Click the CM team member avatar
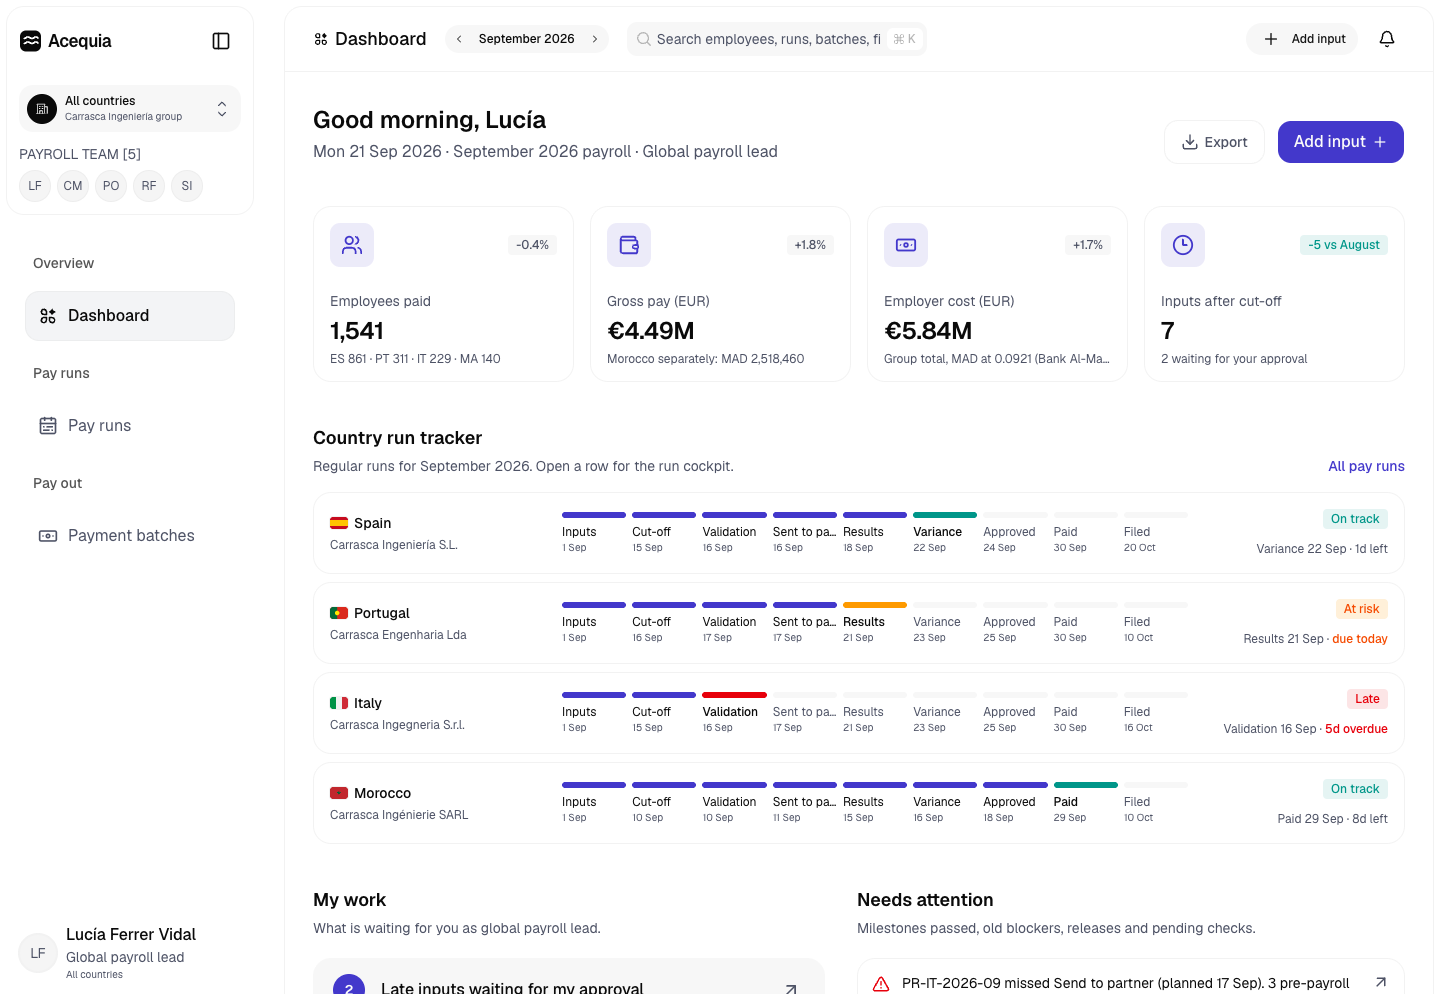 pyautogui.click(x=73, y=186)
